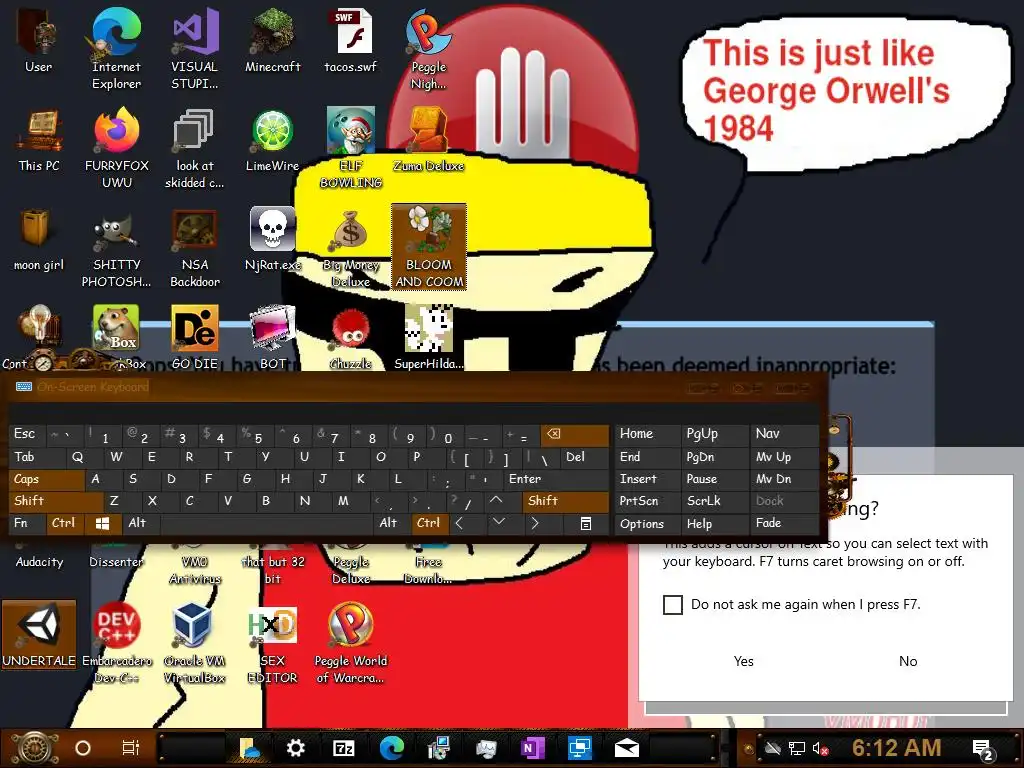Click the This PC desktop icon
Screen dimensions: 1024x768
click(39, 140)
